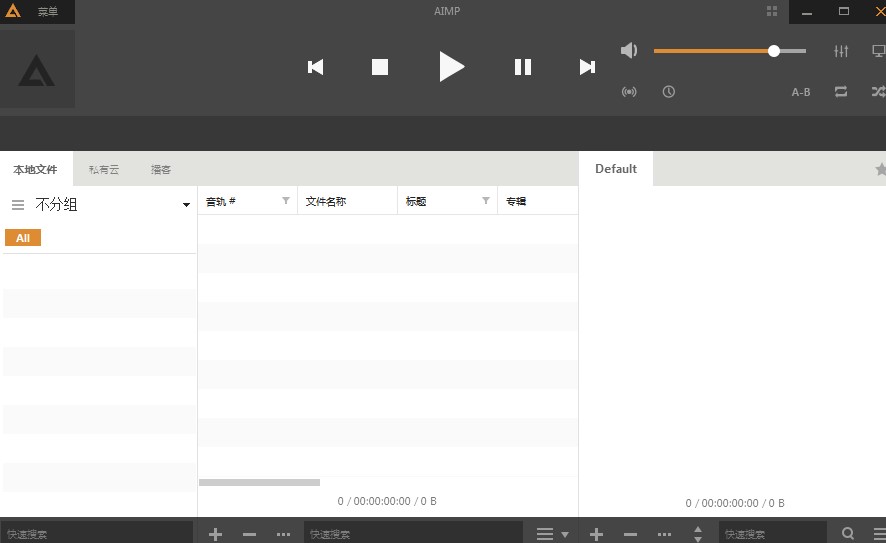The image size is (886, 543).
Task: Open the equalizer settings icon
Action: click(x=841, y=51)
